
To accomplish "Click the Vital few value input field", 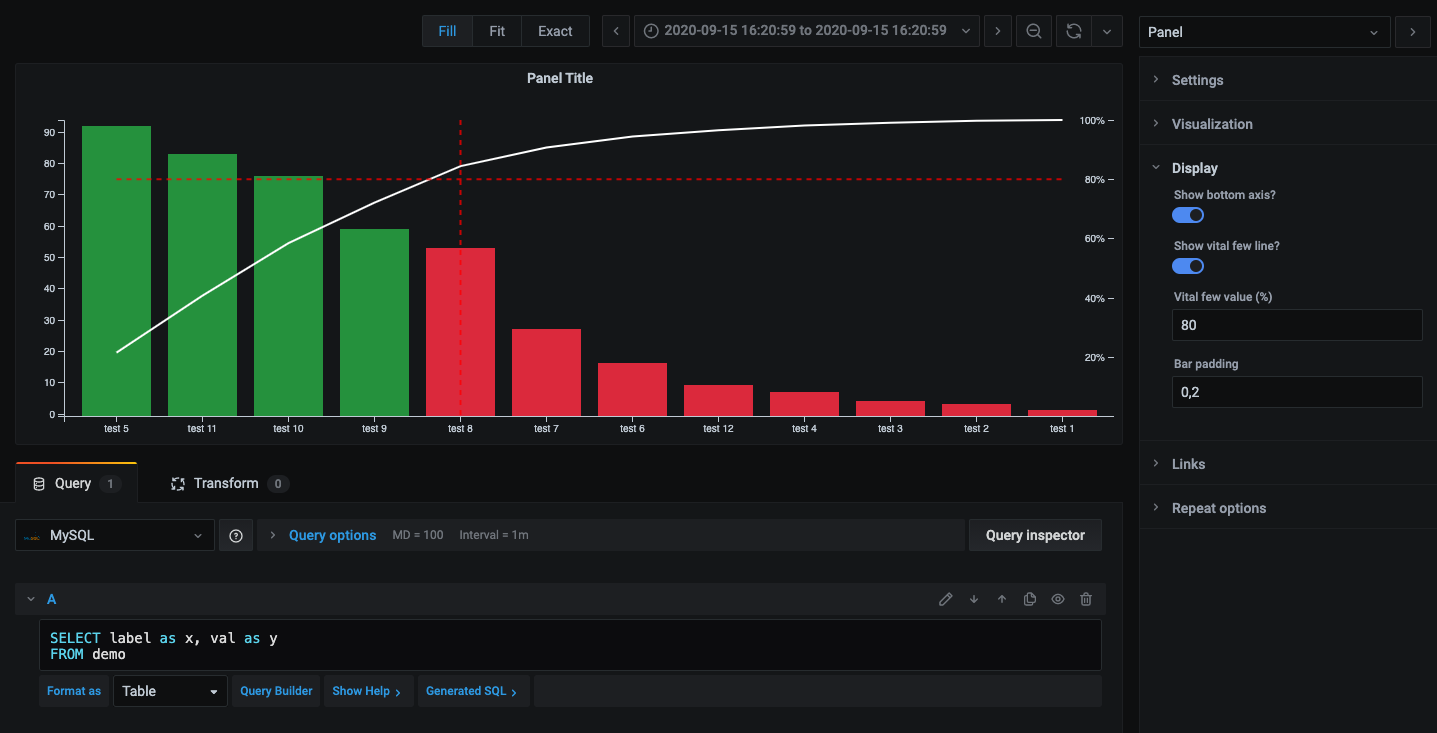I will 1296,325.
